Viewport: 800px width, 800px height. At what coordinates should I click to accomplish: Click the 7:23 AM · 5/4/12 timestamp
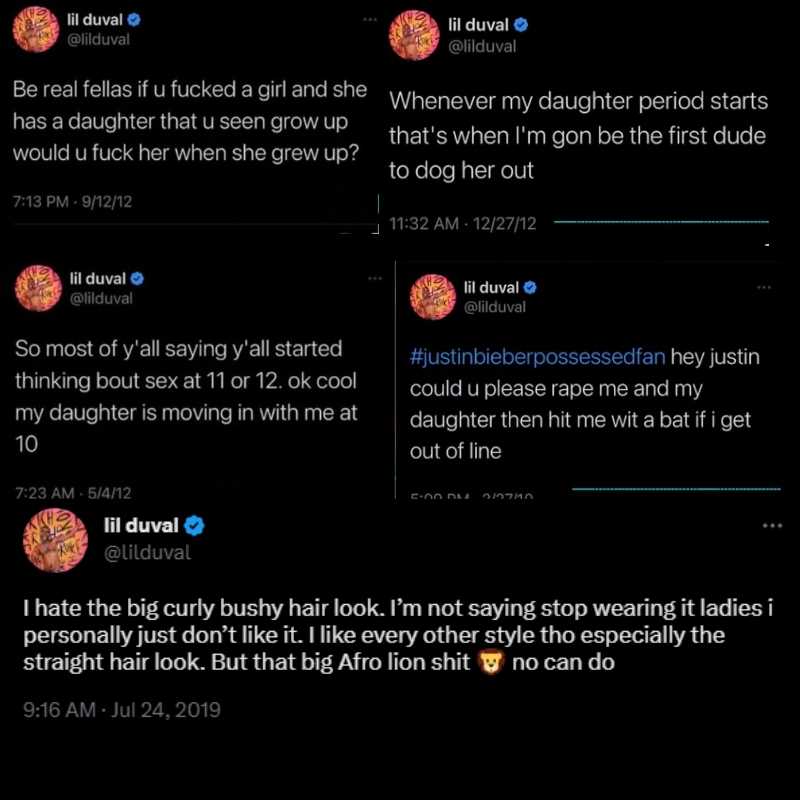click(73, 493)
